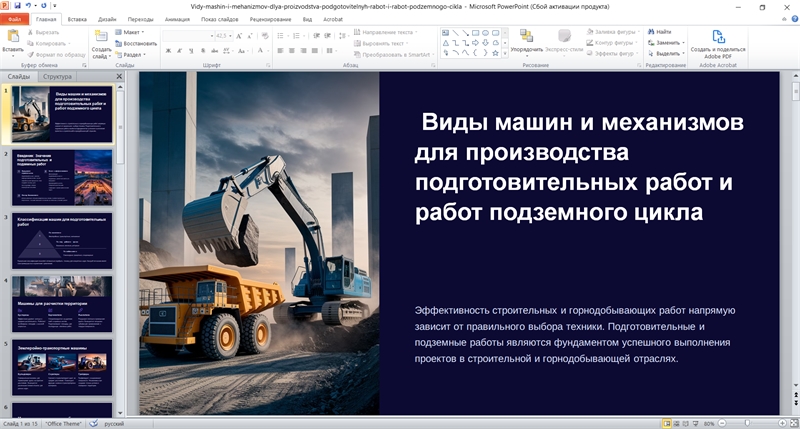Viewport: 800px width, 429px height.
Task: Insert a text box from the shapes gallery
Action: click(x=445, y=33)
